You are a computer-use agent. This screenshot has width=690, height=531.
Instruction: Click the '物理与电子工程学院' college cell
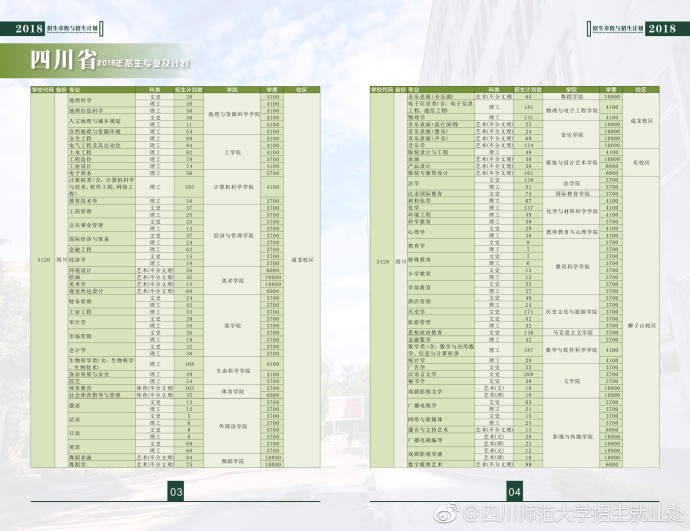click(571, 111)
